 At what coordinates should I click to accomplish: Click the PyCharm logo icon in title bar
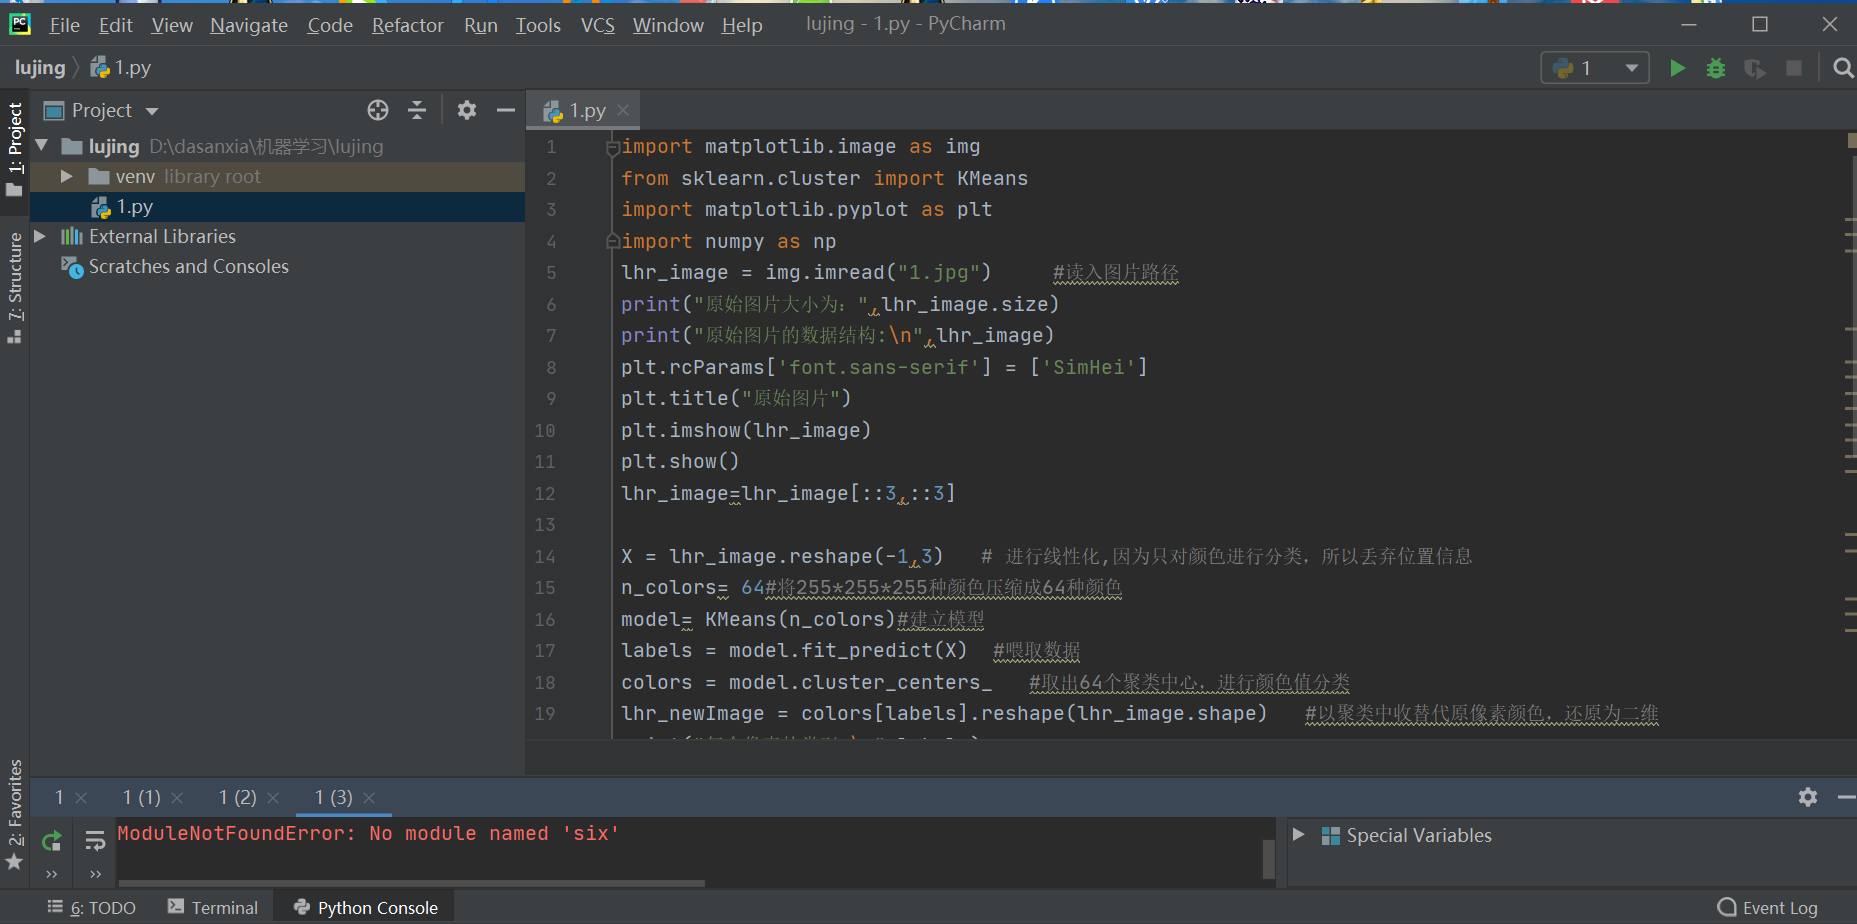(20, 24)
